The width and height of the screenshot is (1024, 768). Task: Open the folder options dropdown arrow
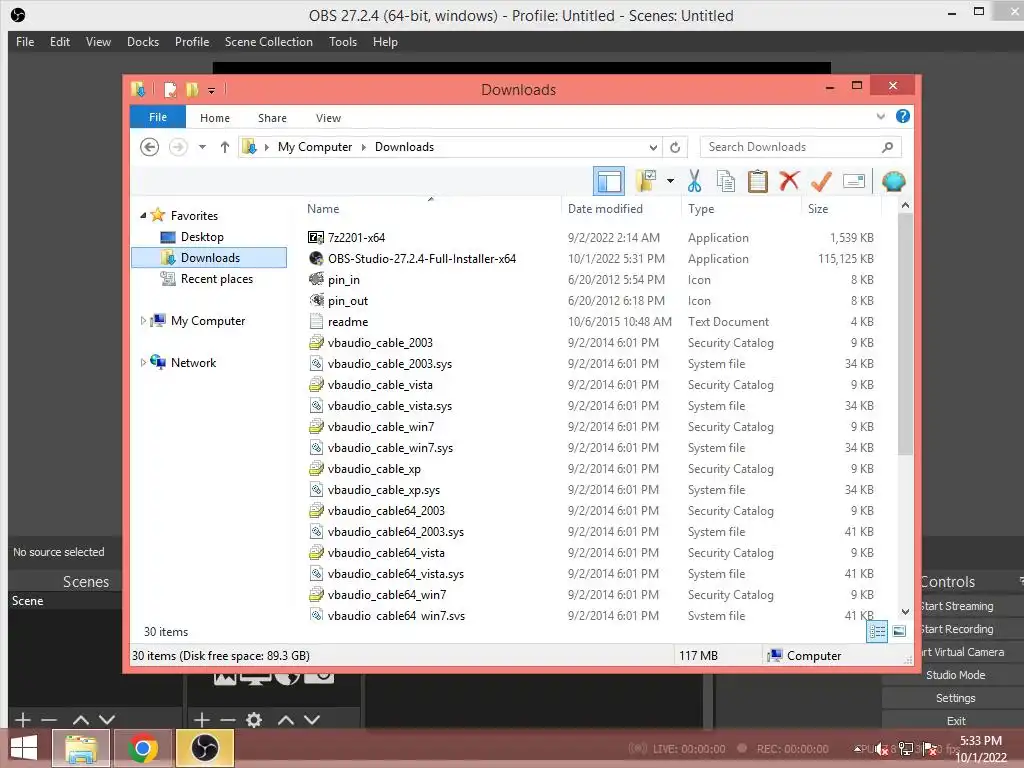coord(670,181)
